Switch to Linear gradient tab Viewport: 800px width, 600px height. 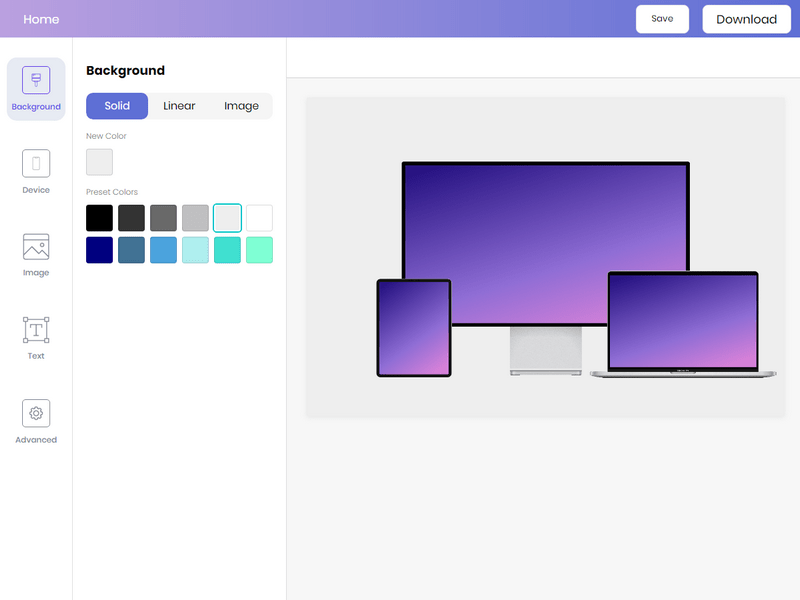pos(179,106)
